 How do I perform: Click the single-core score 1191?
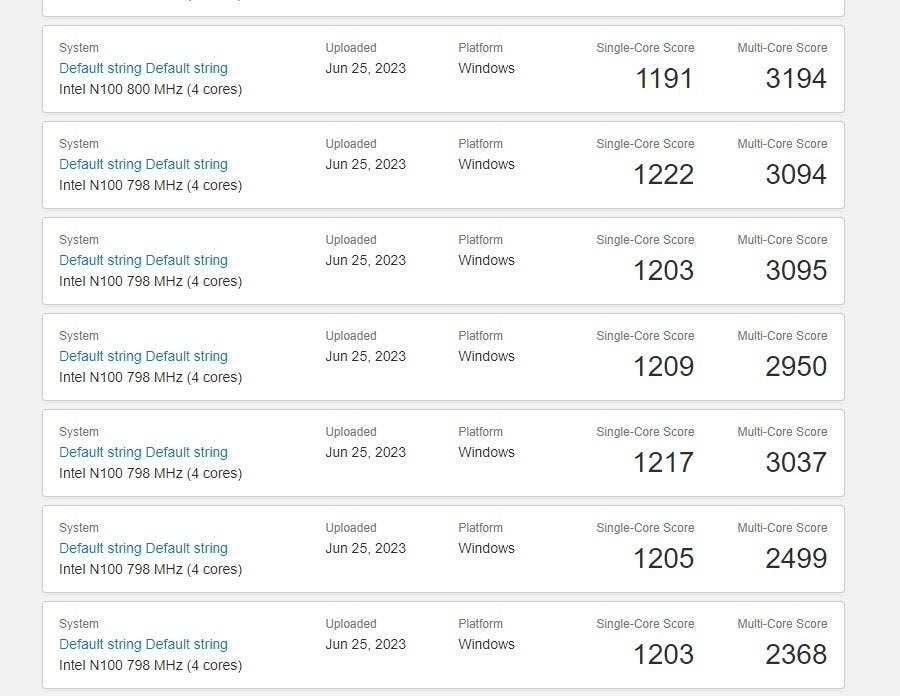click(664, 79)
